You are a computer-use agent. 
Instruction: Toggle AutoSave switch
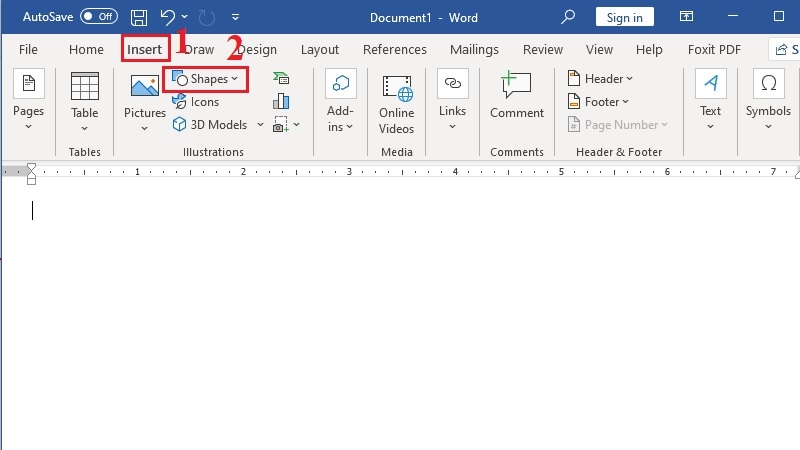click(x=98, y=16)
